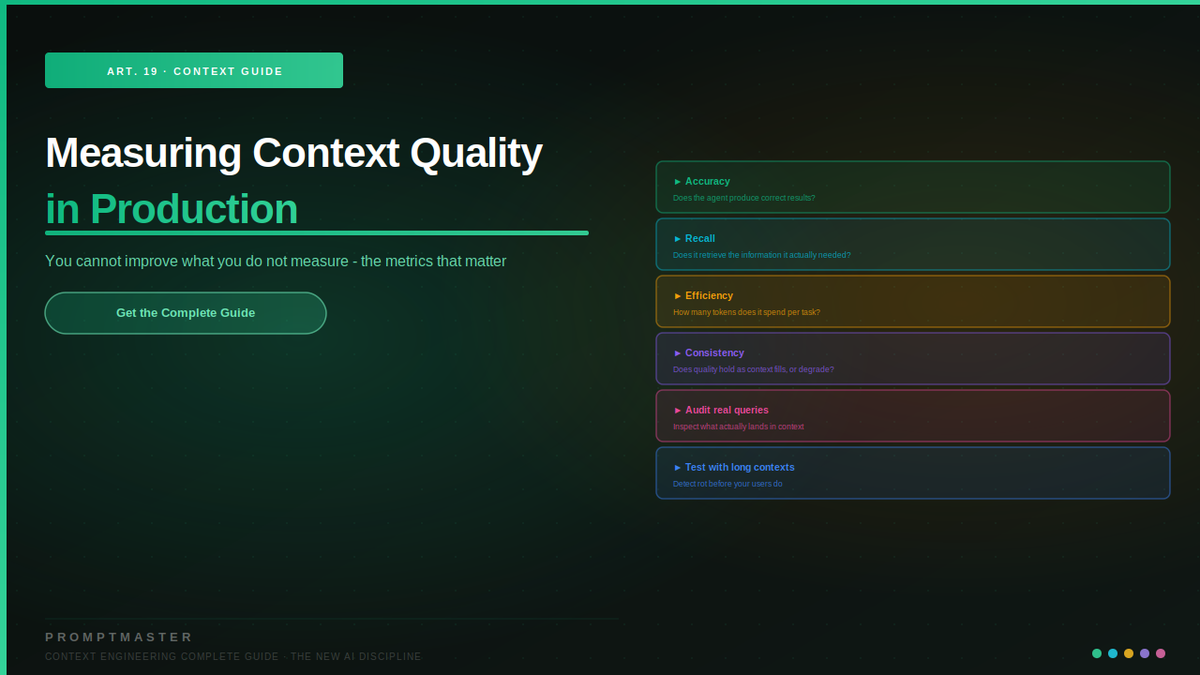Select the purple dot indicator

click(1145, 653)
